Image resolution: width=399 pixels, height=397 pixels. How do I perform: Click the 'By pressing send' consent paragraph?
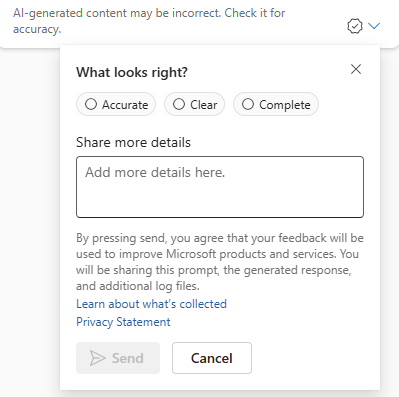coord(220,262)
